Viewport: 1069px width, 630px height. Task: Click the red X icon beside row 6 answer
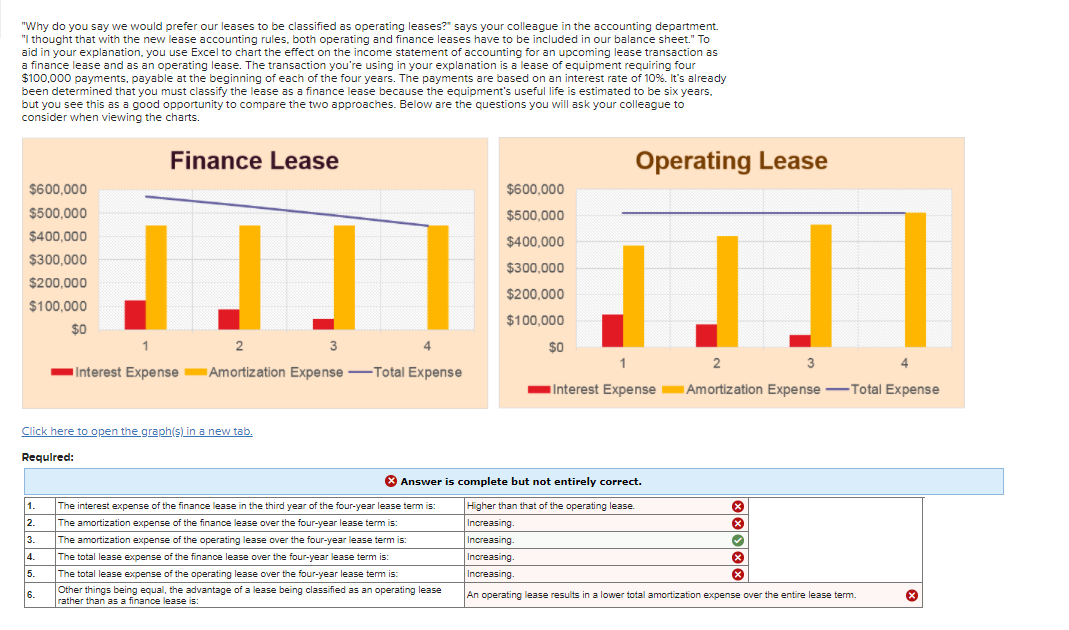(912, 595)
